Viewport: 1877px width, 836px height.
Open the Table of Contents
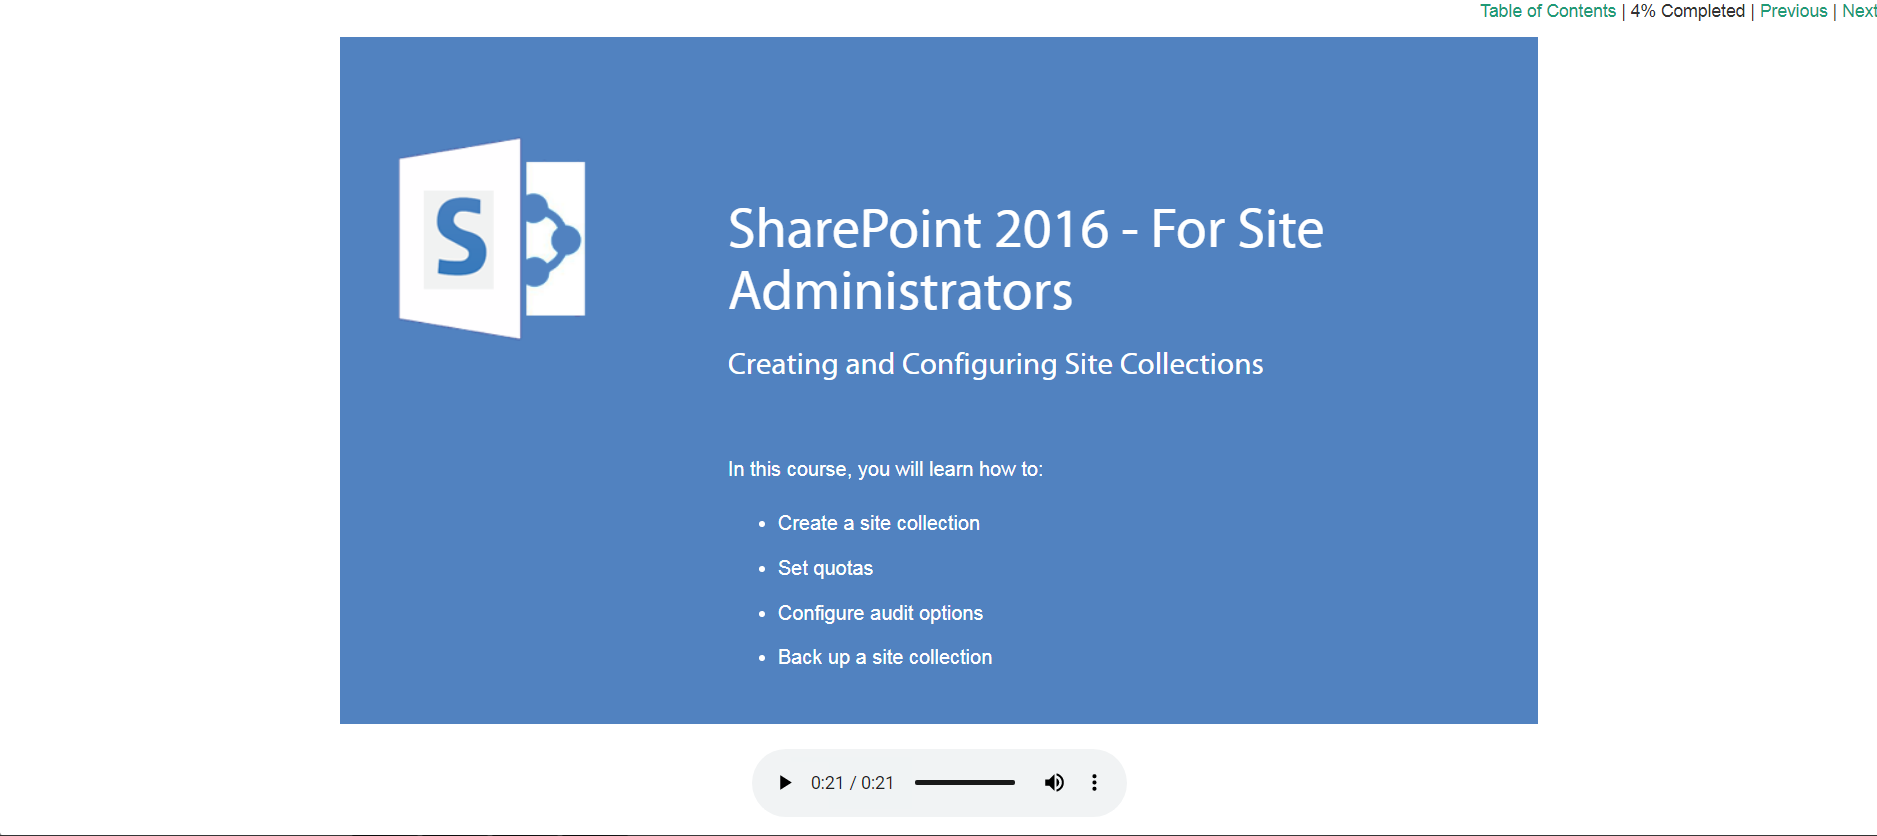pyautogui.click(x=1547, y=11)
